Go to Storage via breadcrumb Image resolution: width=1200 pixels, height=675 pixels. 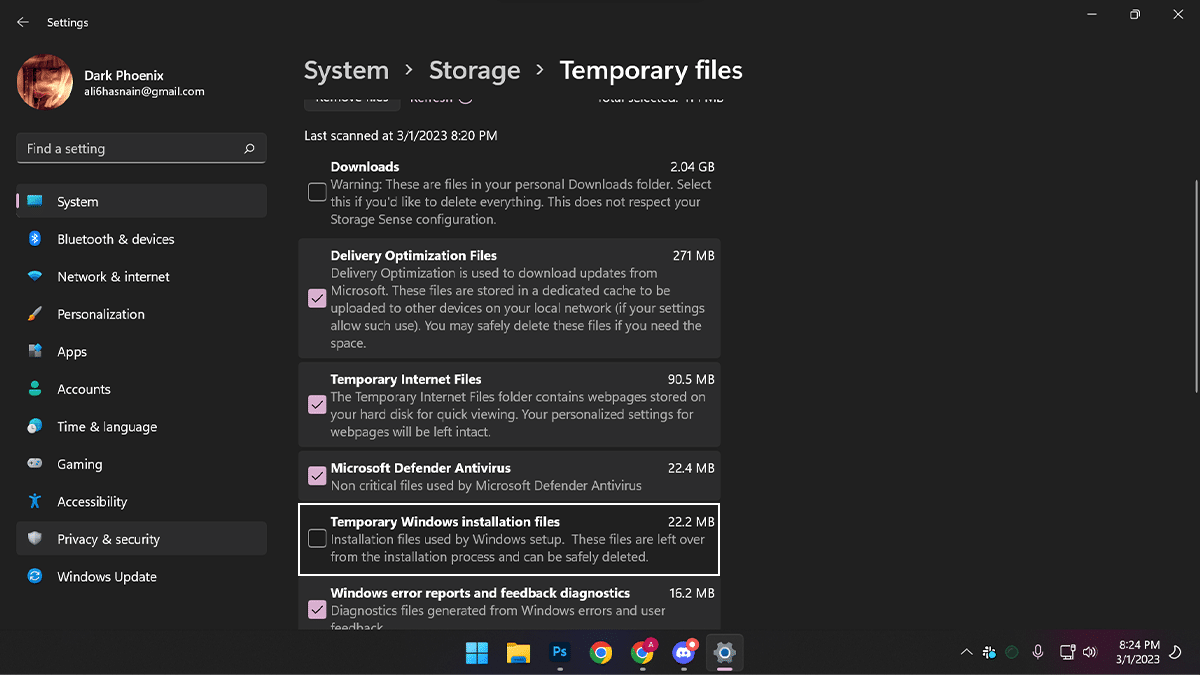coord(474,71)
